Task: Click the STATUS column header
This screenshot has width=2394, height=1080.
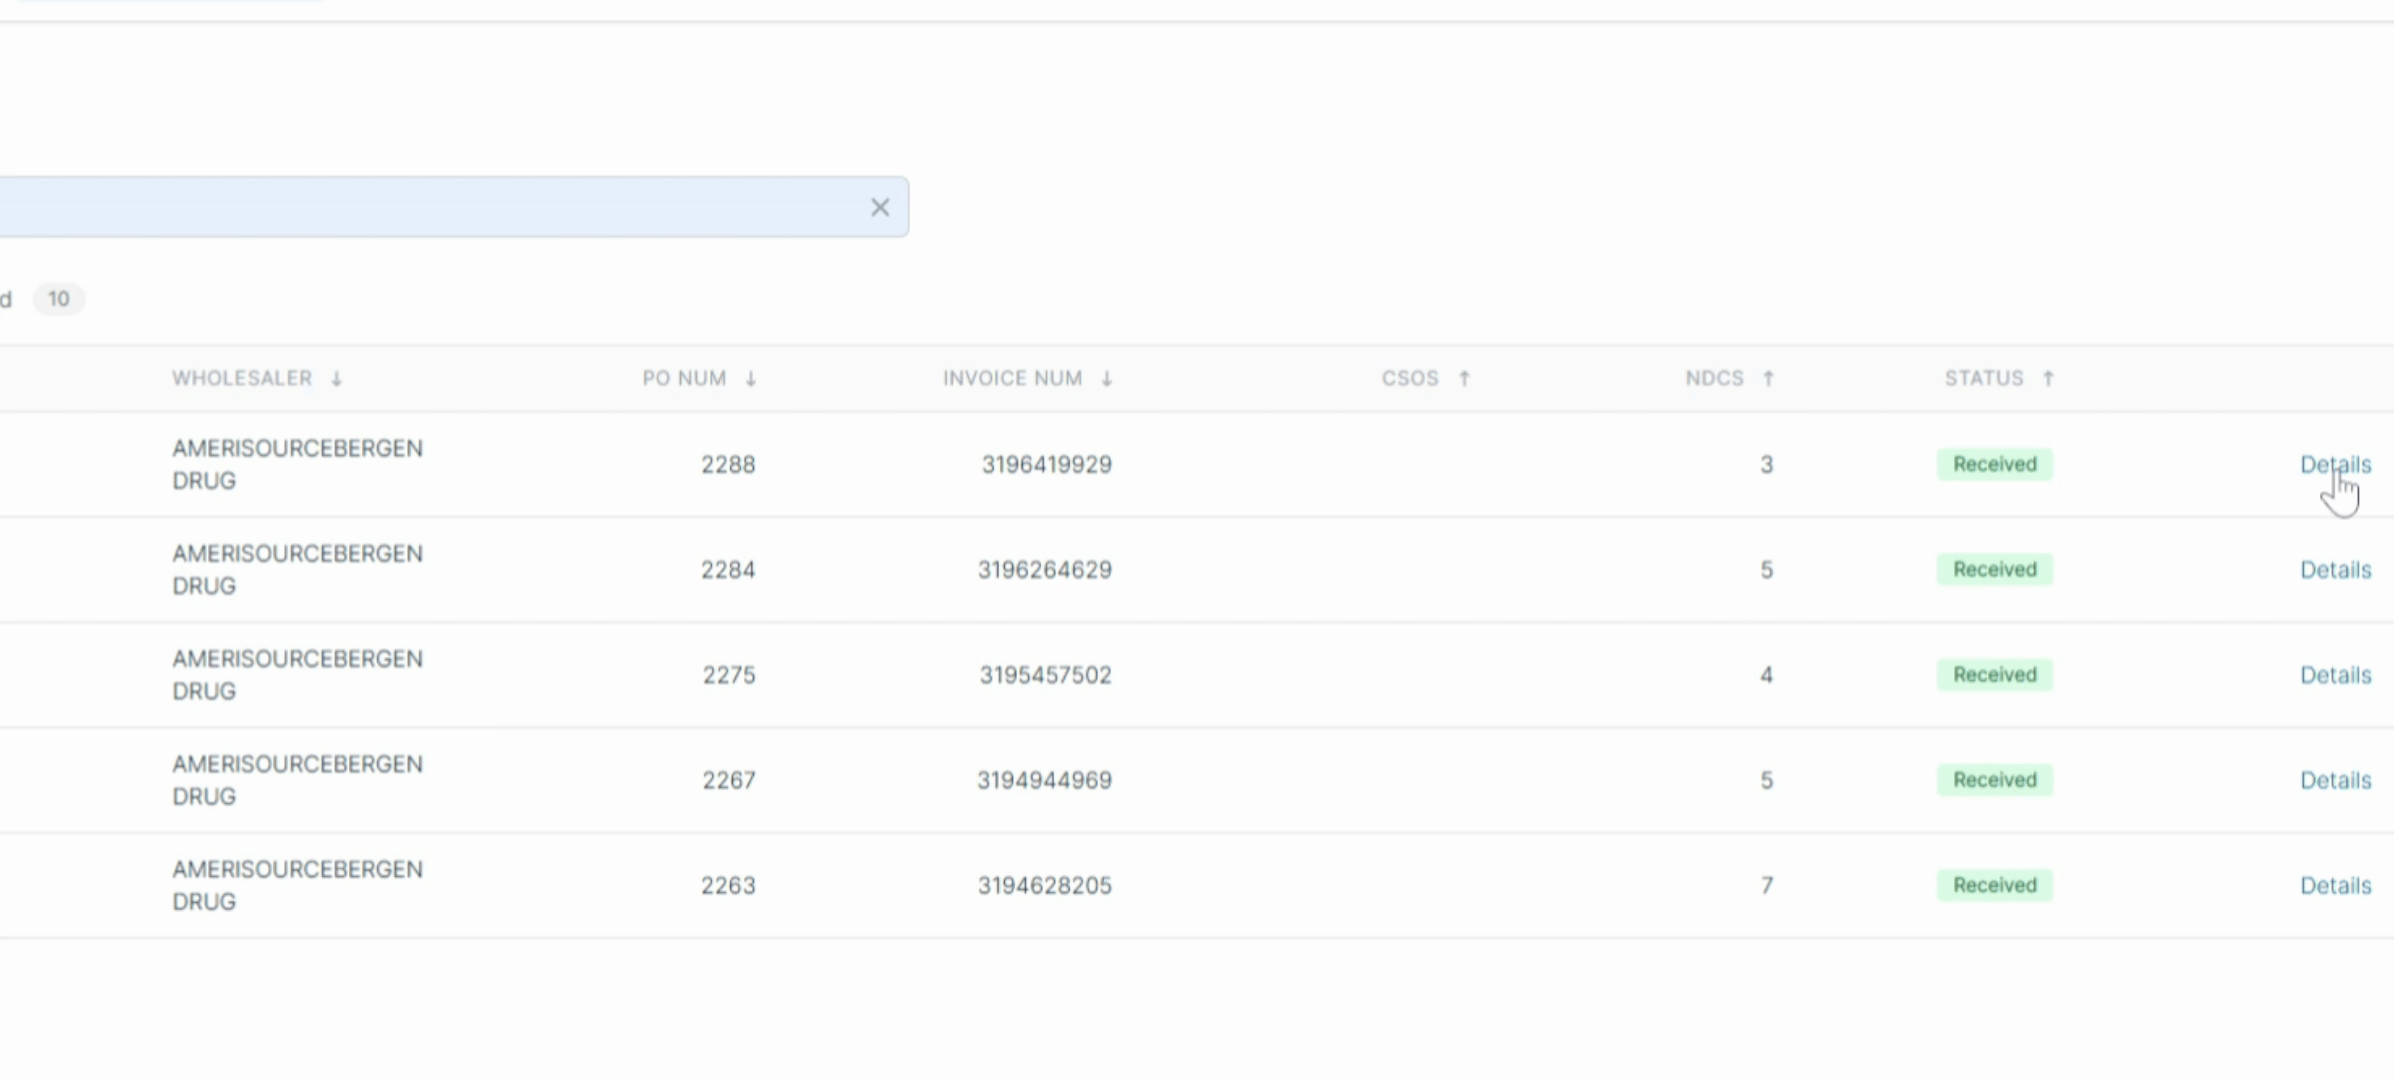Action: tap(1984, 378)
